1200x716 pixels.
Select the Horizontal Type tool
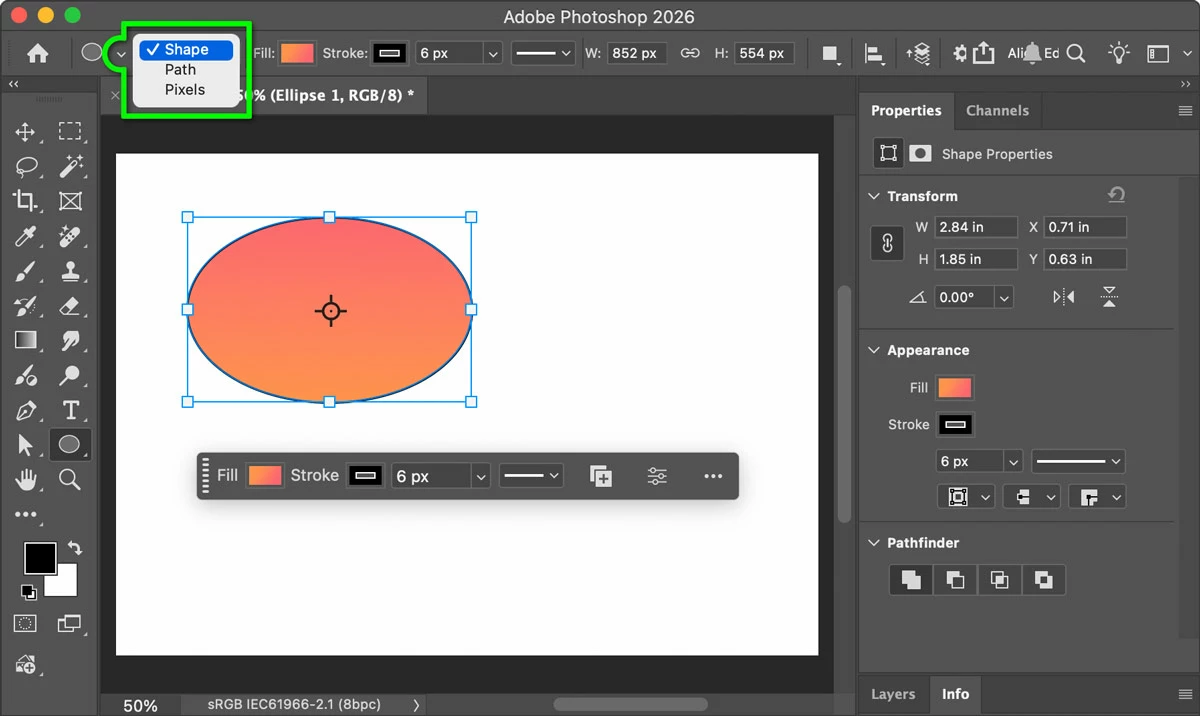pos(70,410)
